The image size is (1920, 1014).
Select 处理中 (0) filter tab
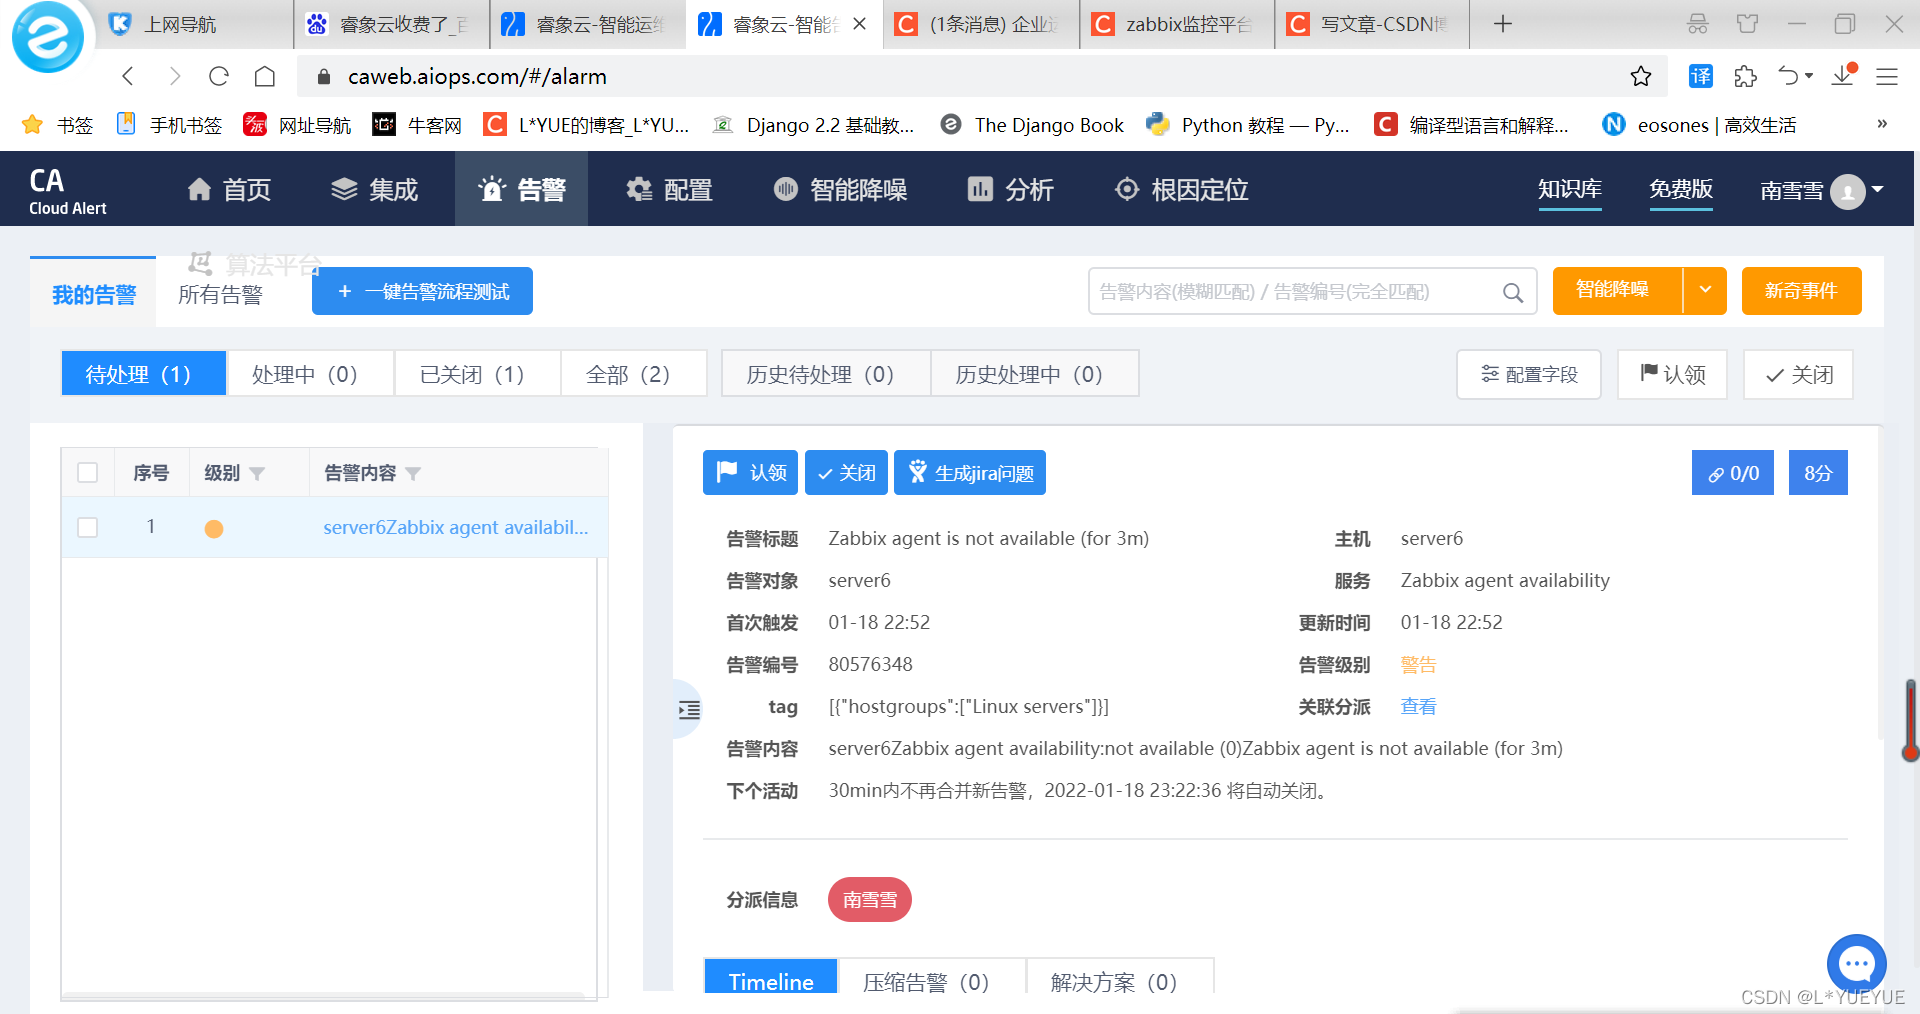[x=310, y=374]
